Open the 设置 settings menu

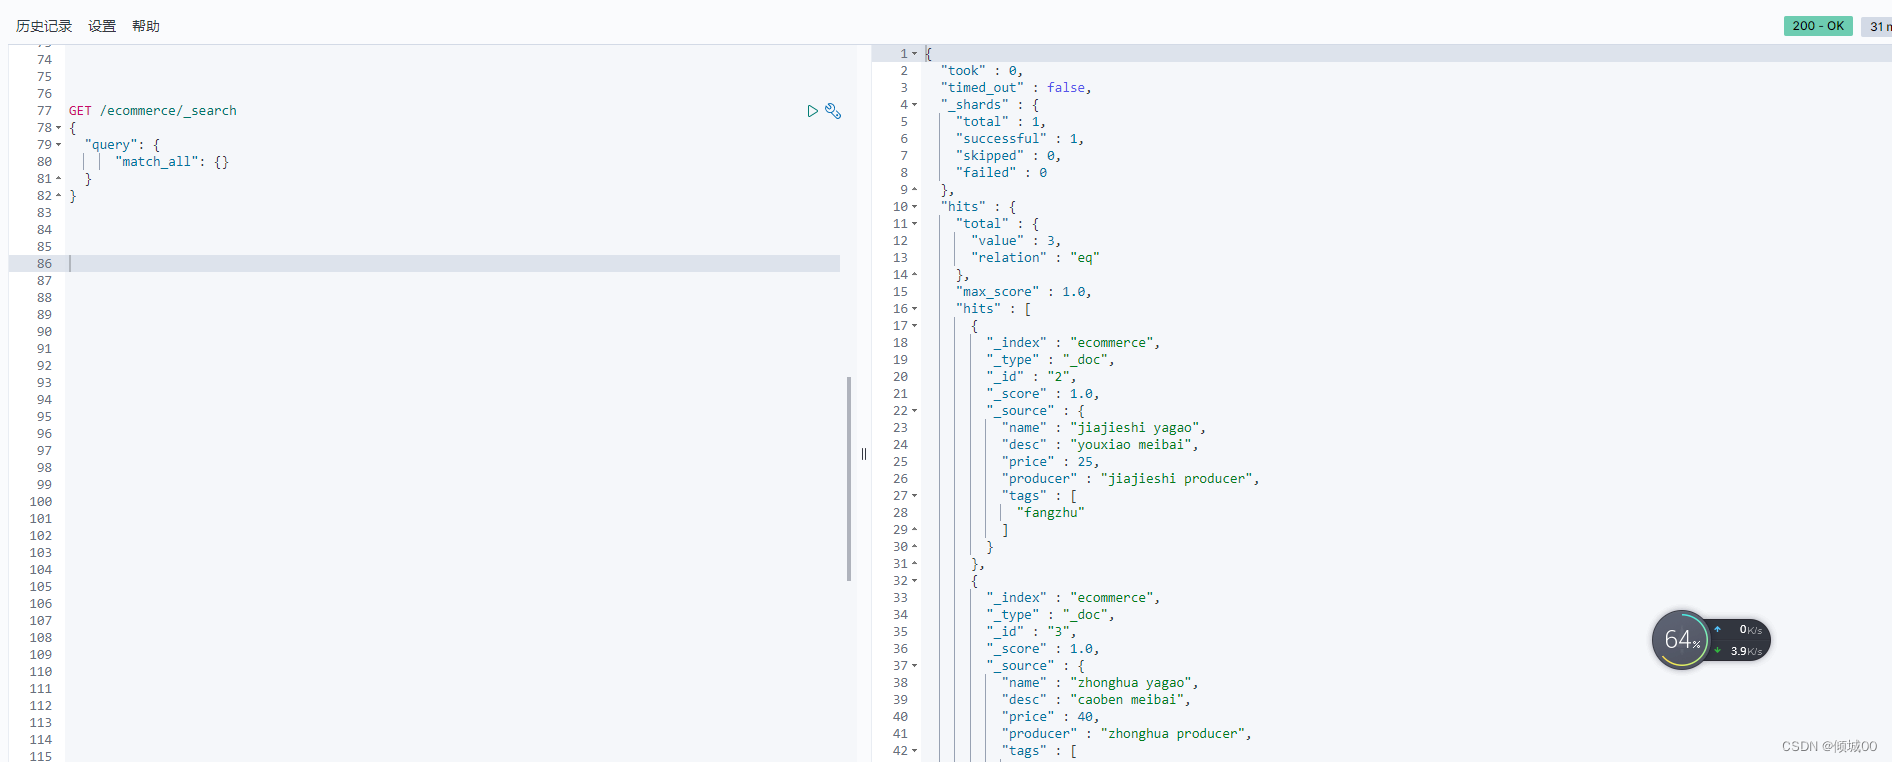[102, 26]
